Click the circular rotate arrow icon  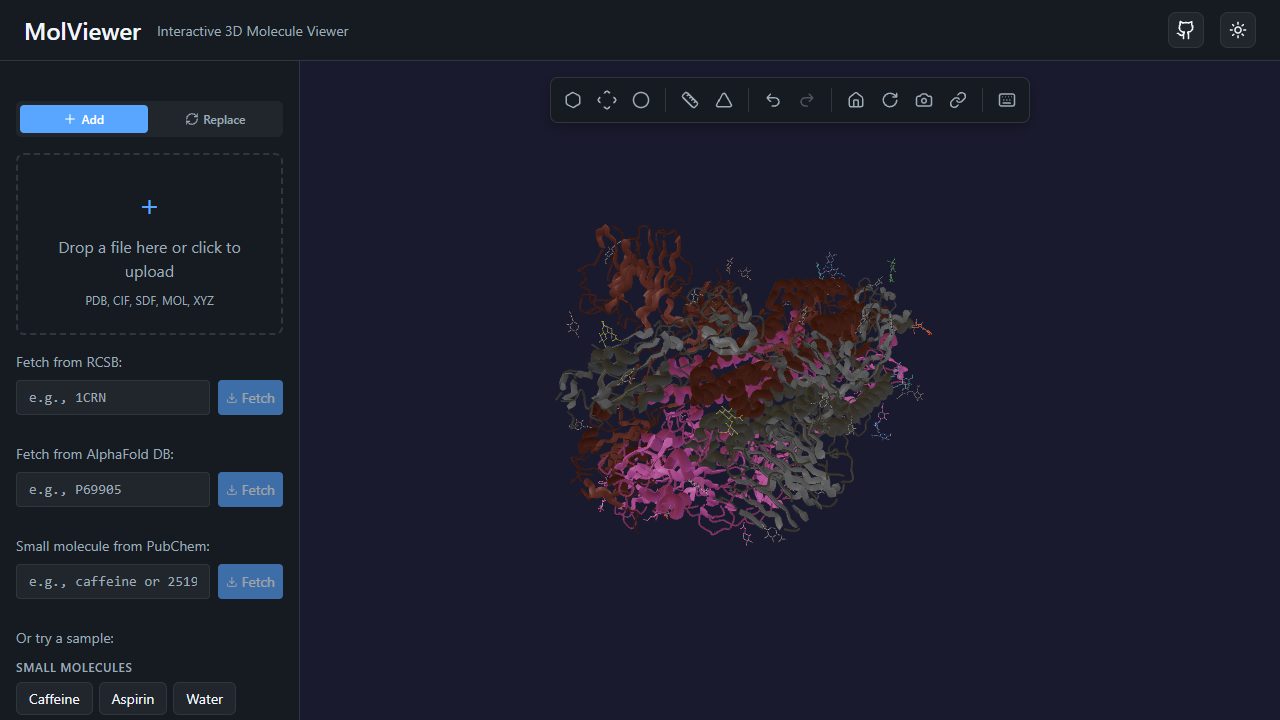pos(890,100)
